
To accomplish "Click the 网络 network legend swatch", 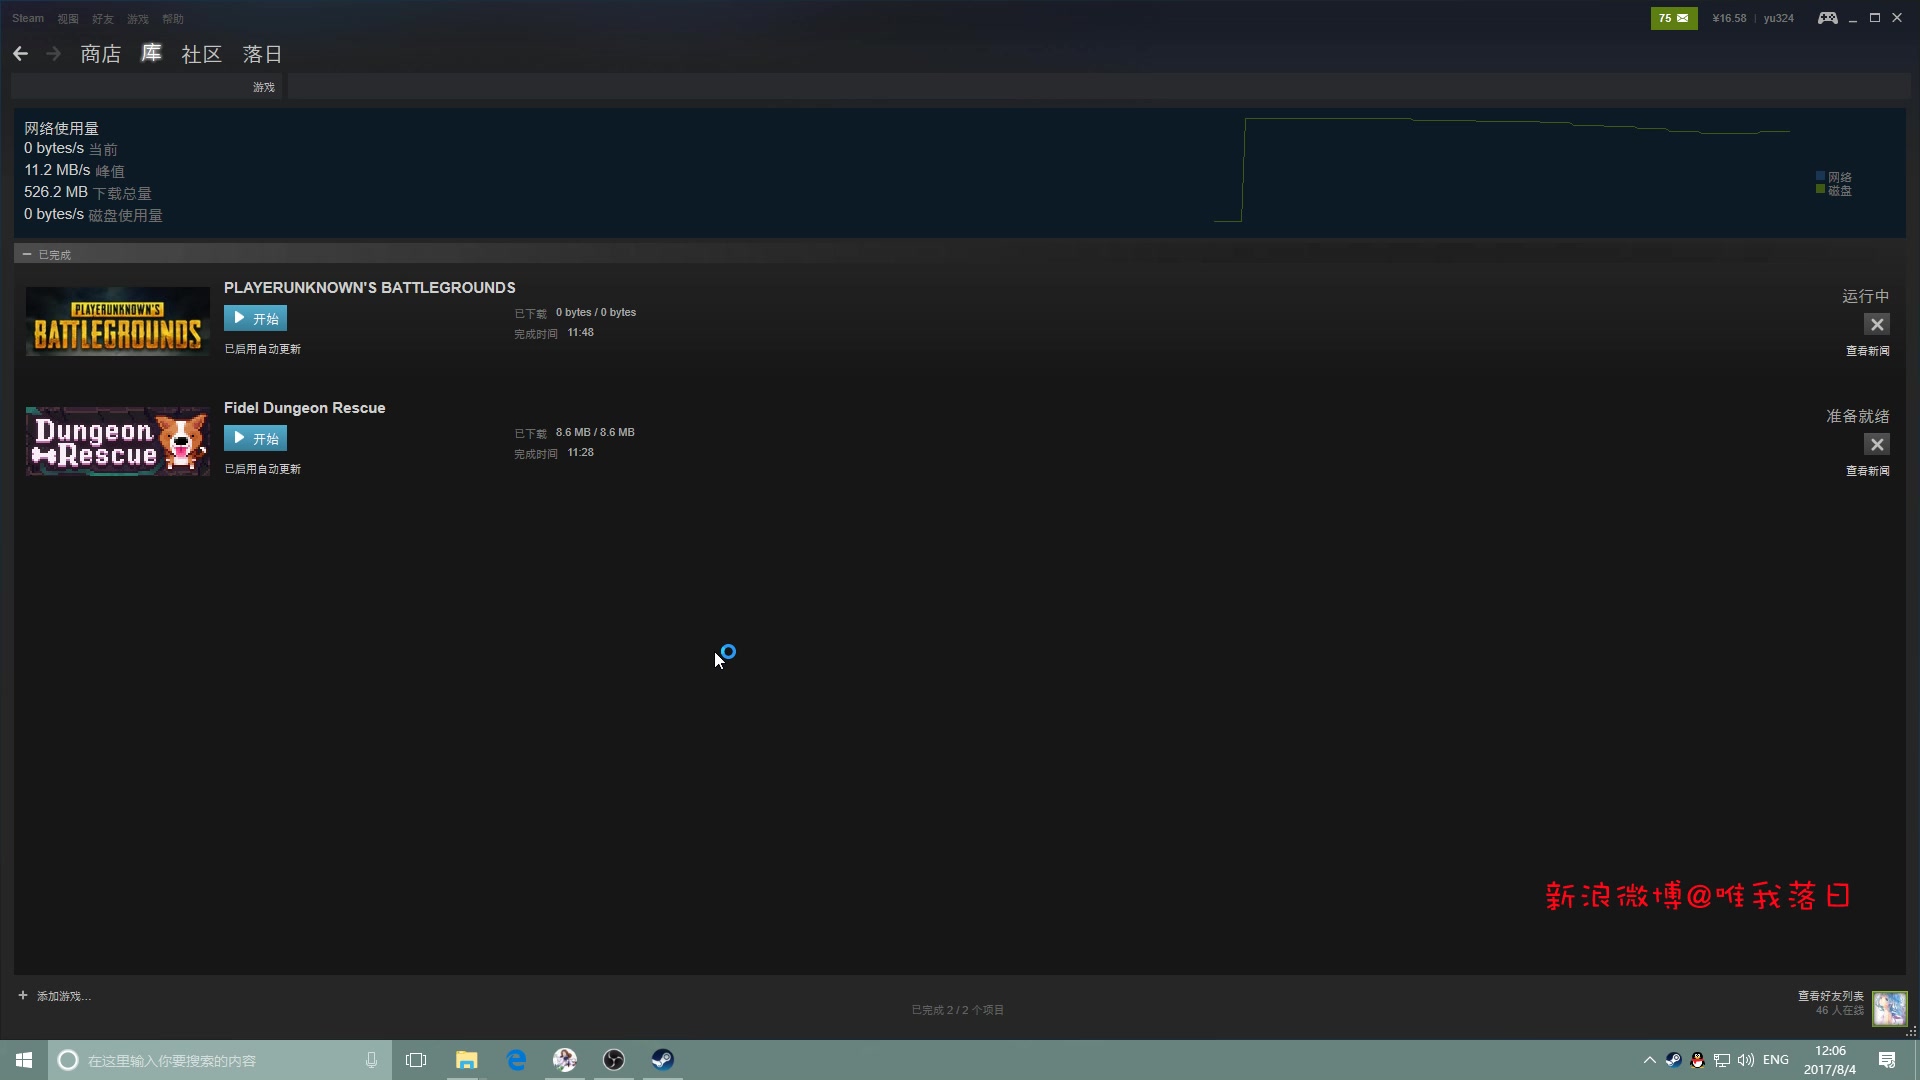I will pos(1820,176).
